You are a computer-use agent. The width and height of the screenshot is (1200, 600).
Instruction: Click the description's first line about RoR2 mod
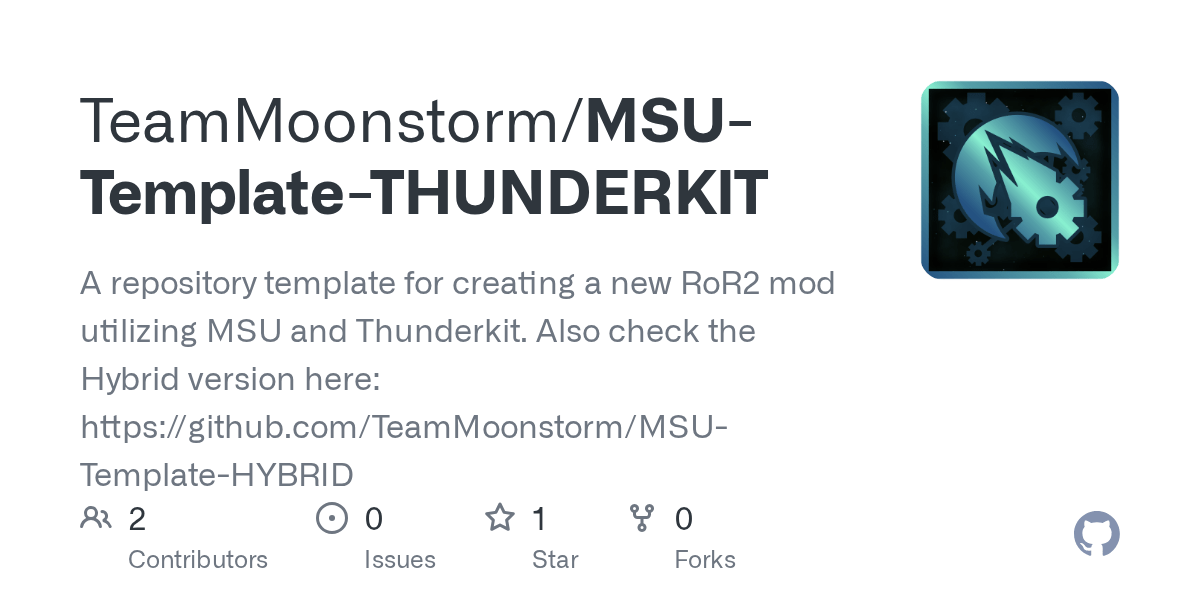pyautogui.click(x=457, y=284)
